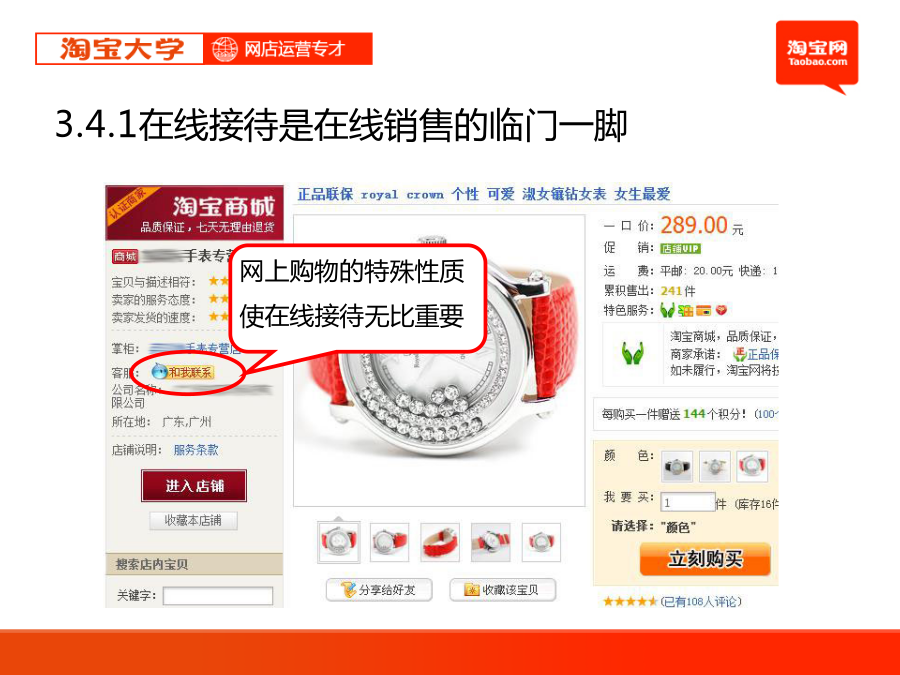Select the red strap color option

point(752,466)
